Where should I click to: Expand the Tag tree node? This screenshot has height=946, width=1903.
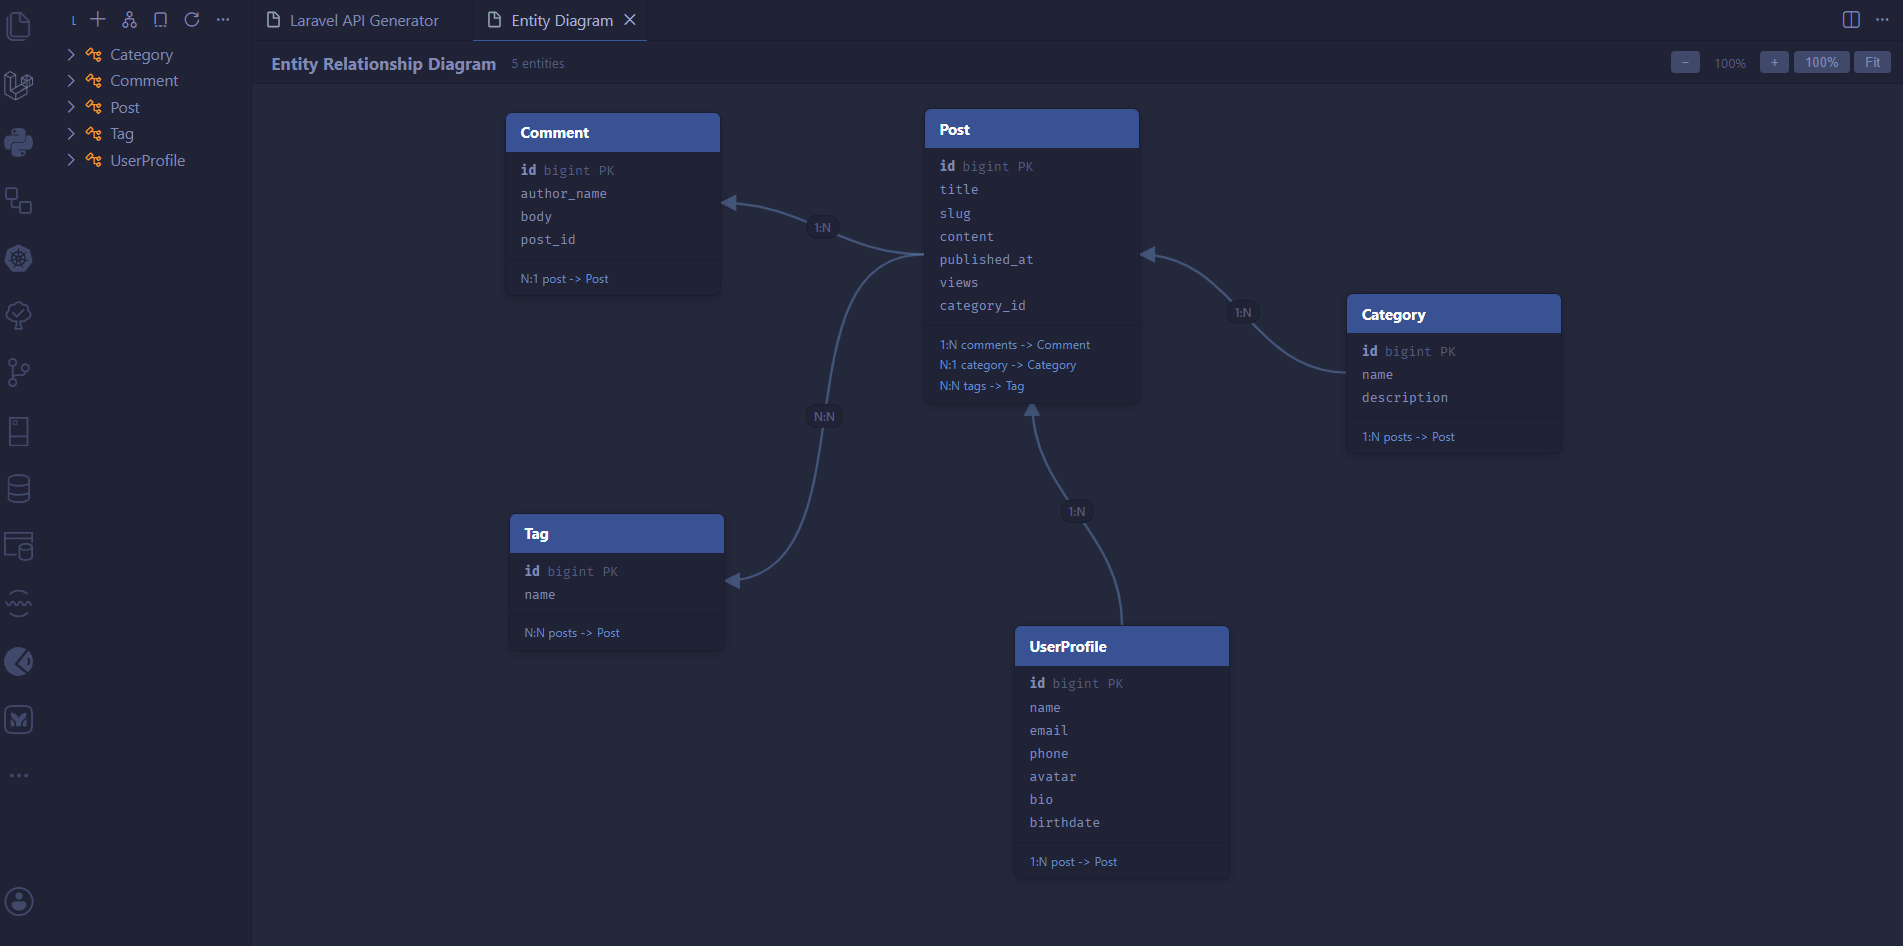(71, 133)
